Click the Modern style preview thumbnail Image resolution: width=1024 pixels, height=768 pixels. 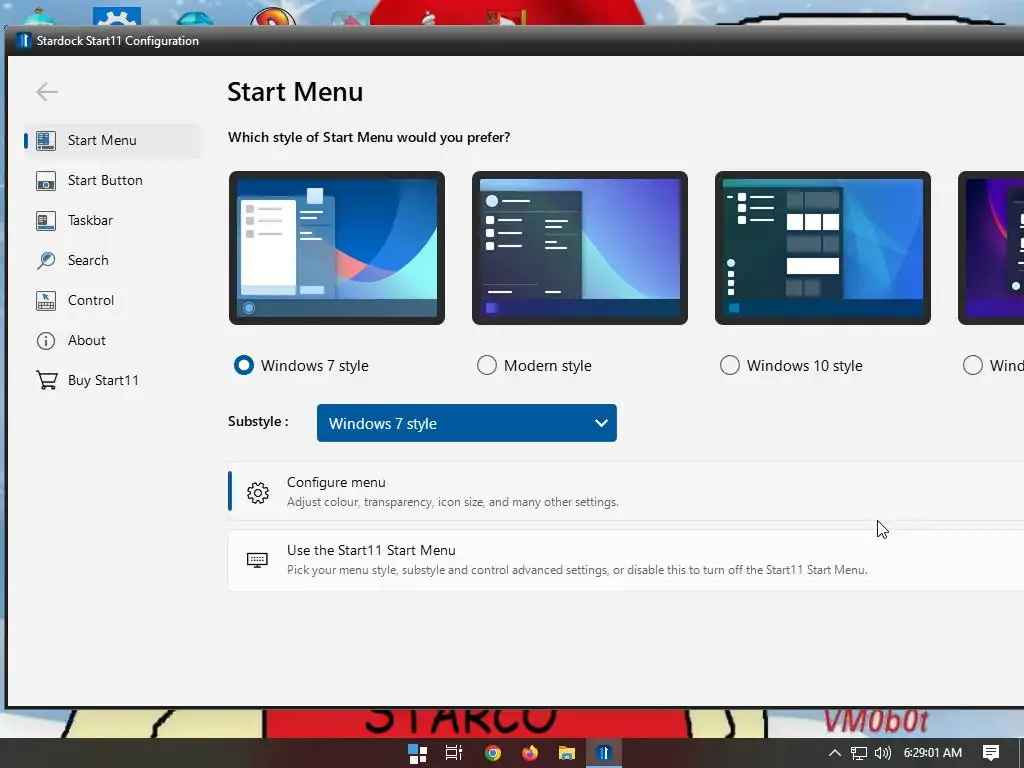click(x=580, y=248)
